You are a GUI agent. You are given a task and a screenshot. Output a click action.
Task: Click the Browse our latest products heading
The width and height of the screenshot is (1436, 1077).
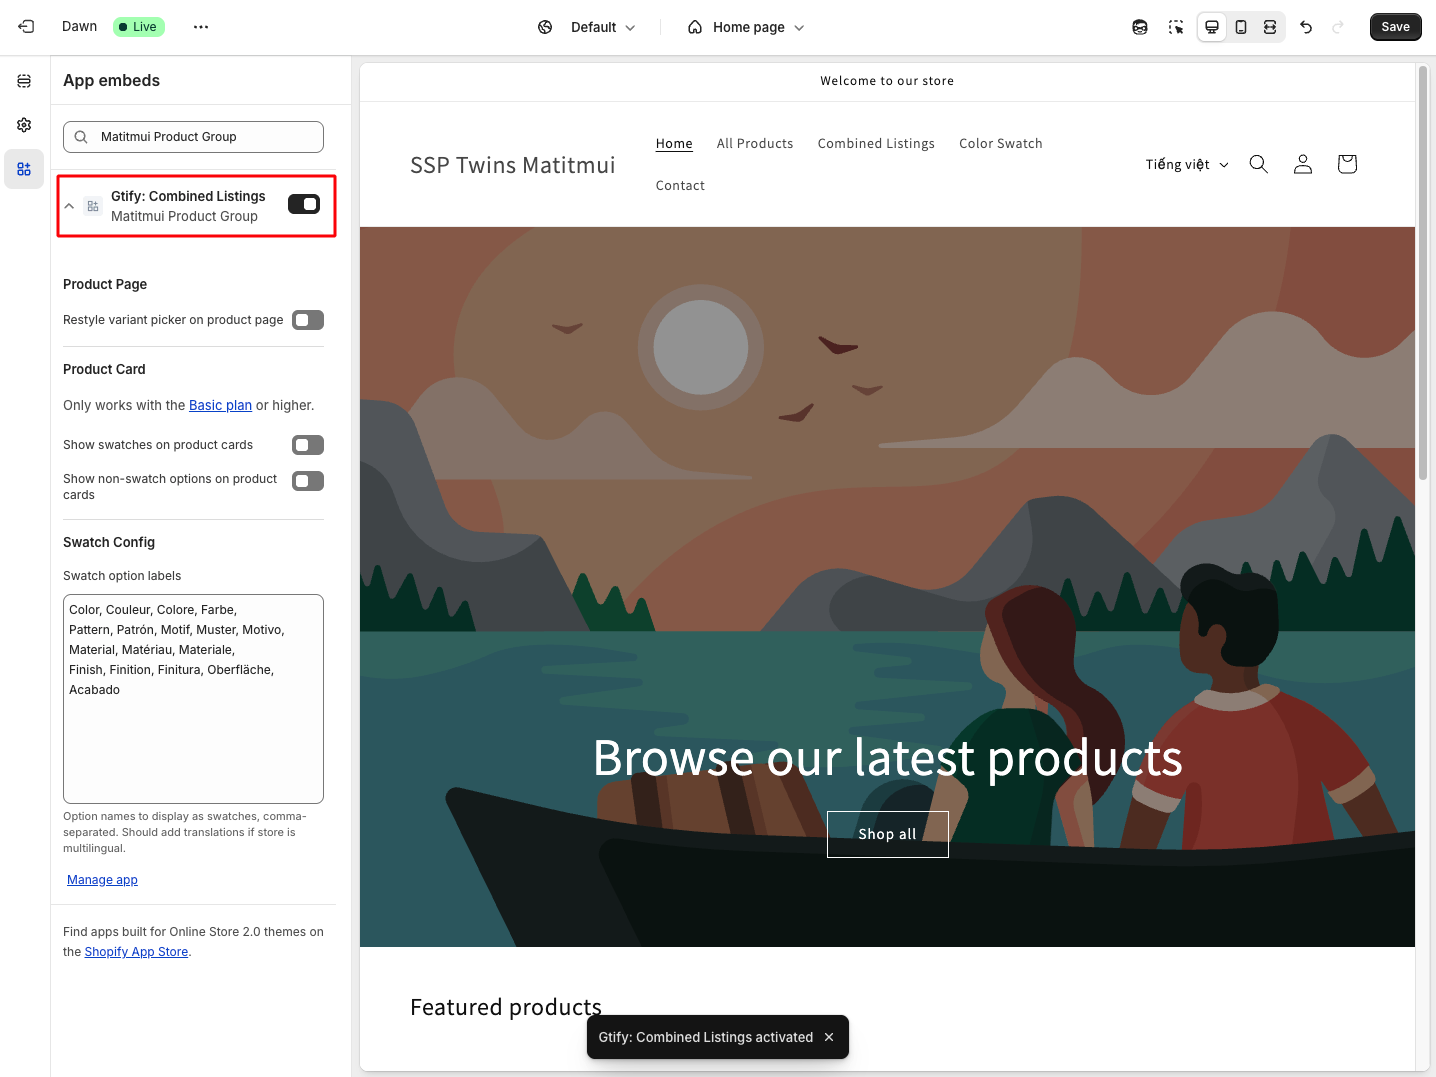[888, 757]
